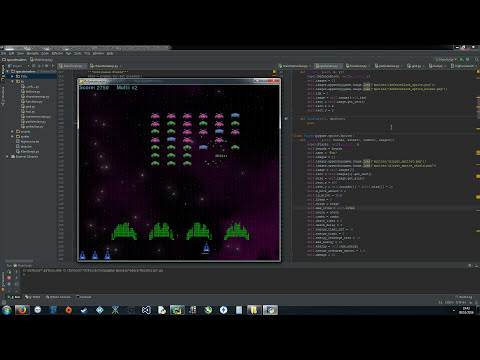480x360 pixels.
Task: Open the run configuration dropdown
Action: pos(446,59)
